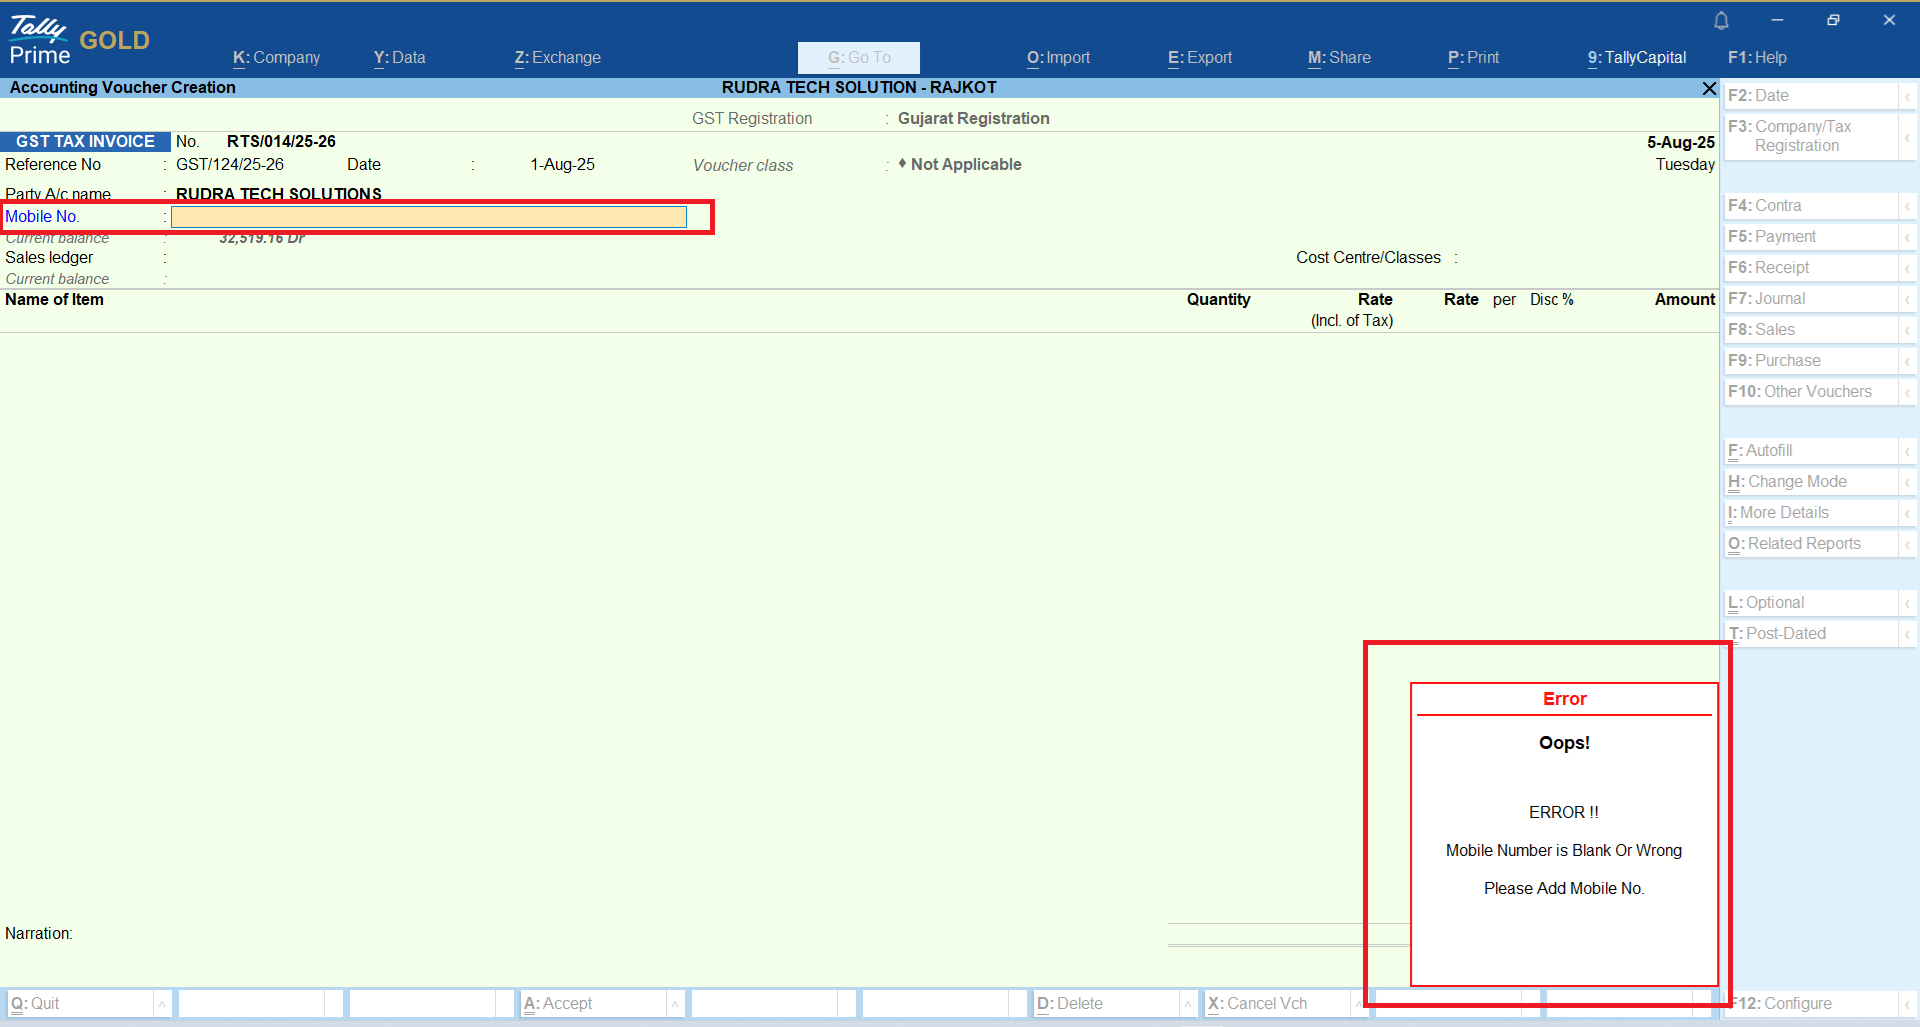
Task: Click the G: Go To search box
Action: [x=858, y=58]
